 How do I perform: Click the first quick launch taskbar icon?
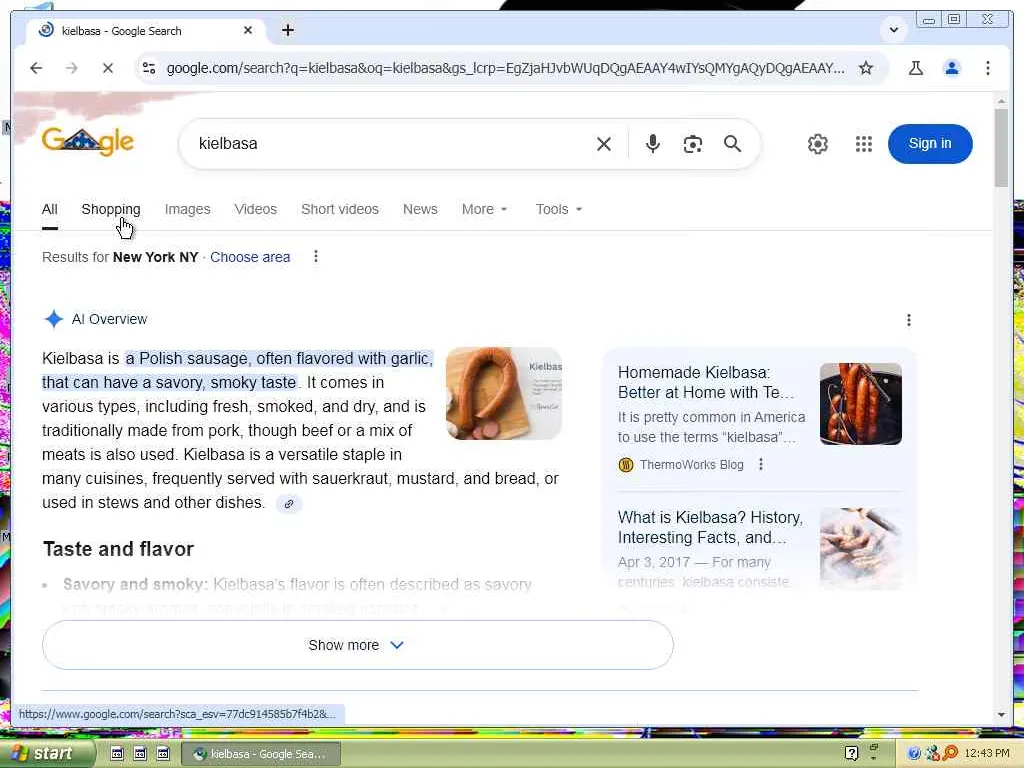[x=117, y=754]
